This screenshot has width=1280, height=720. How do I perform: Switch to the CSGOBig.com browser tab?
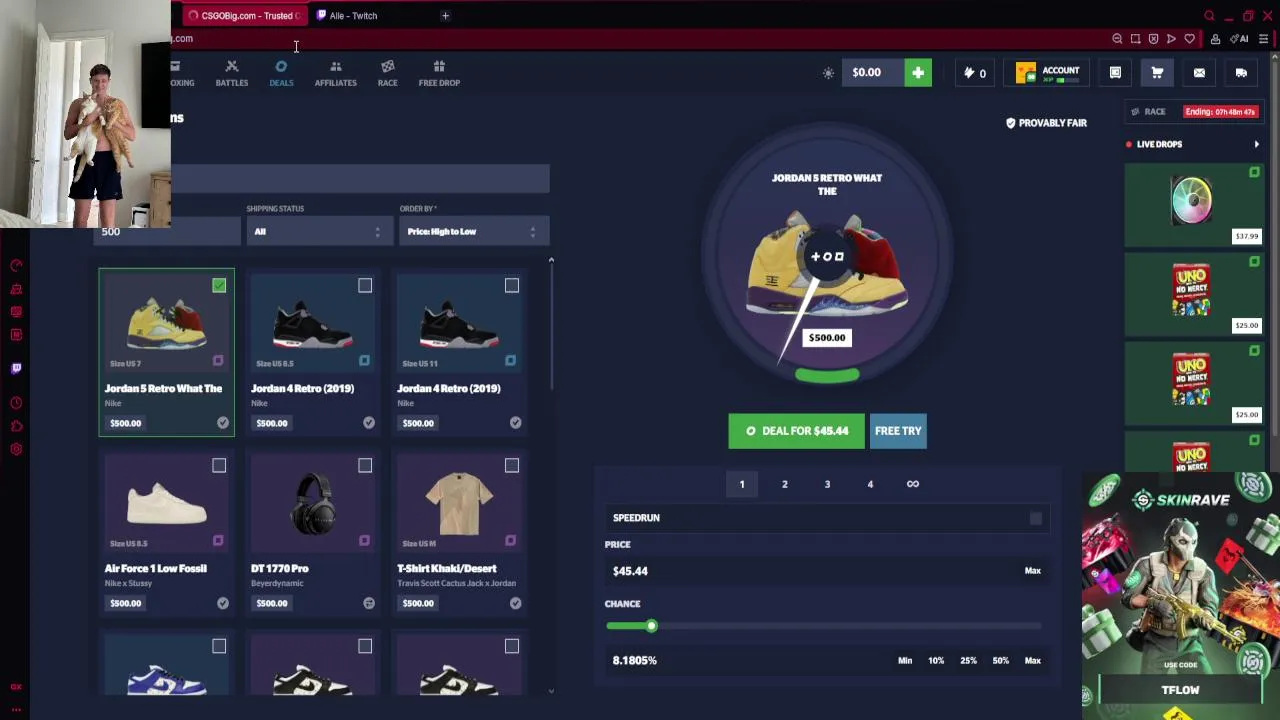245,16
